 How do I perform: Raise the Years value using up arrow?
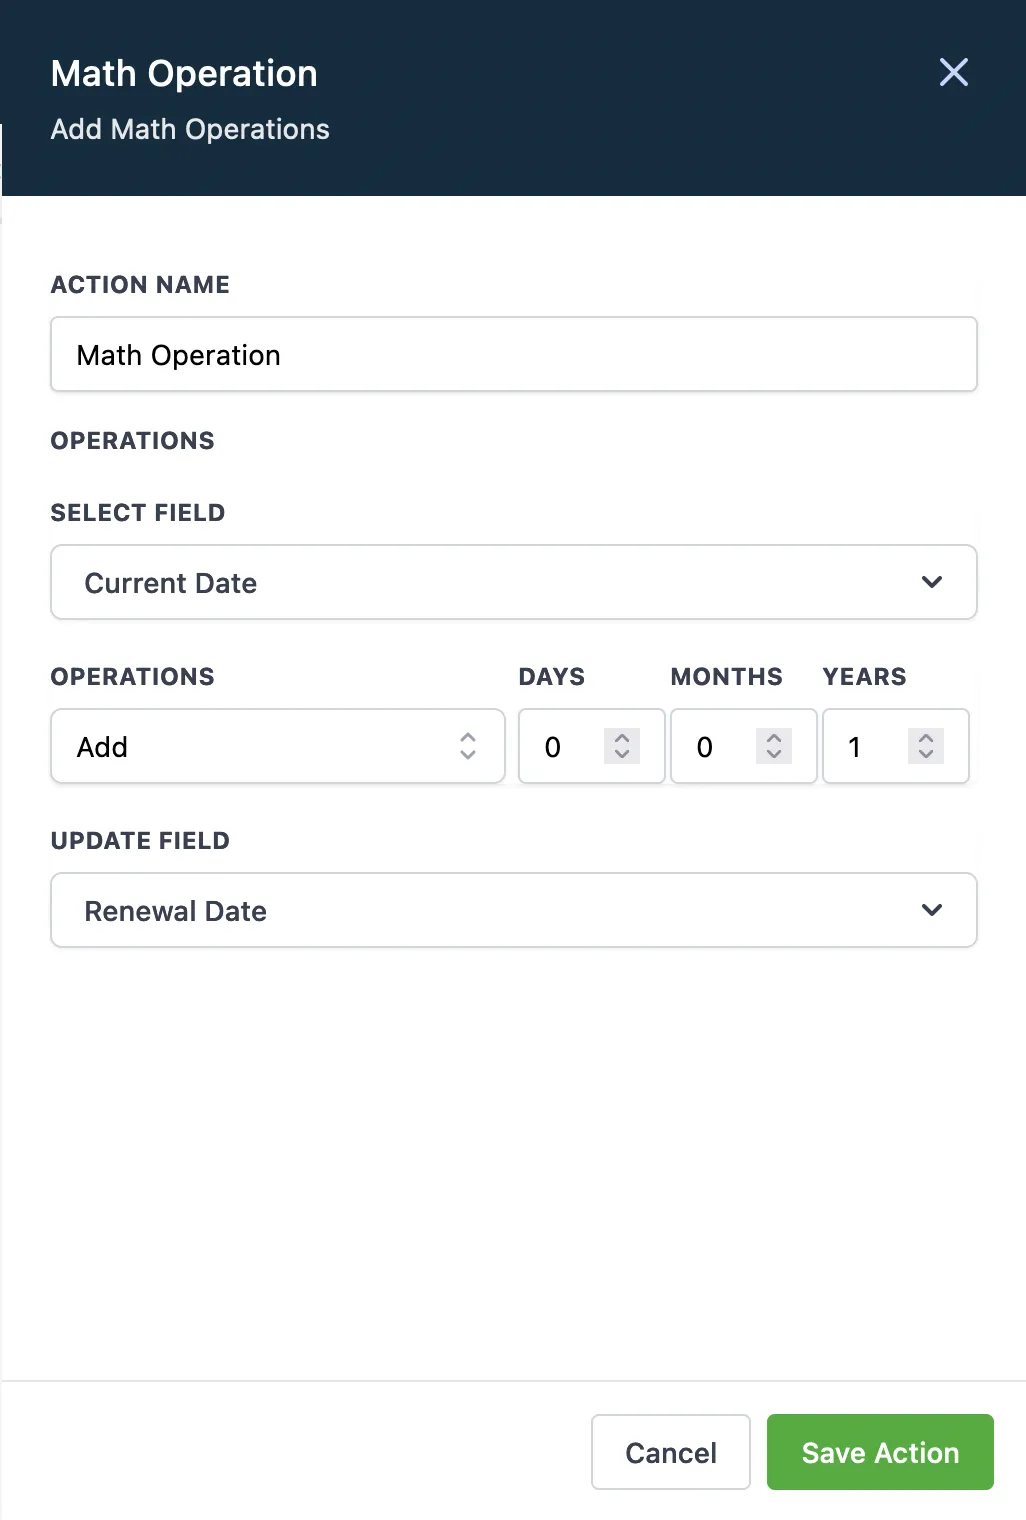pyautogui.click(x=926, y=738)
